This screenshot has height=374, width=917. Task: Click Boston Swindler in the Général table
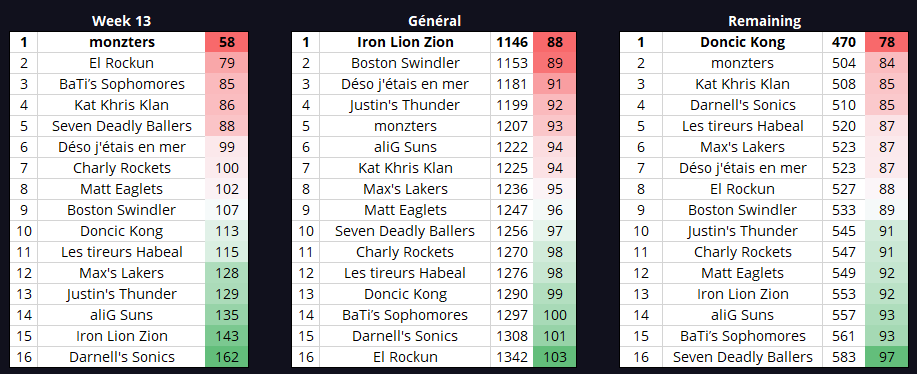[x=405, y=63]
